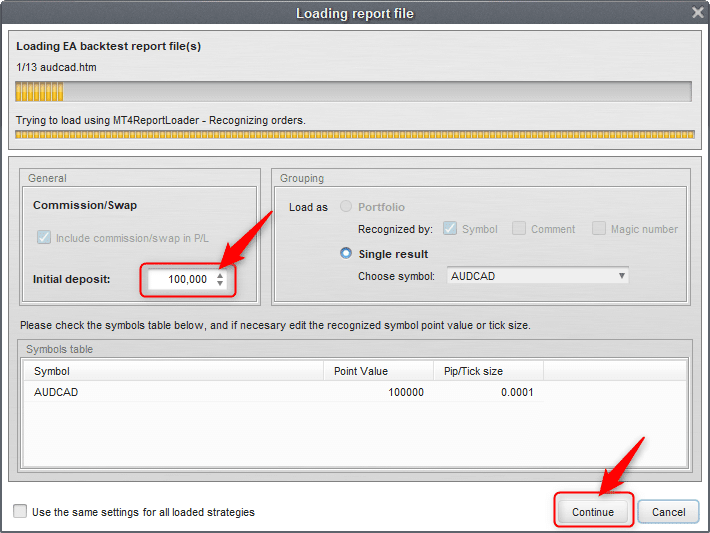This screenshot has height=533, width=710.
Task: Close the Loading report file dialog
Action: point(698,12)
